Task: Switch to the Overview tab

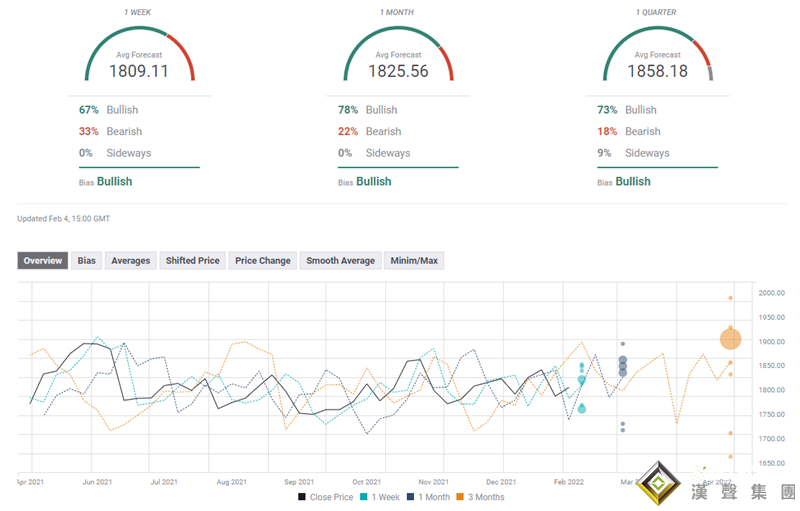Action: pos(43,261)
